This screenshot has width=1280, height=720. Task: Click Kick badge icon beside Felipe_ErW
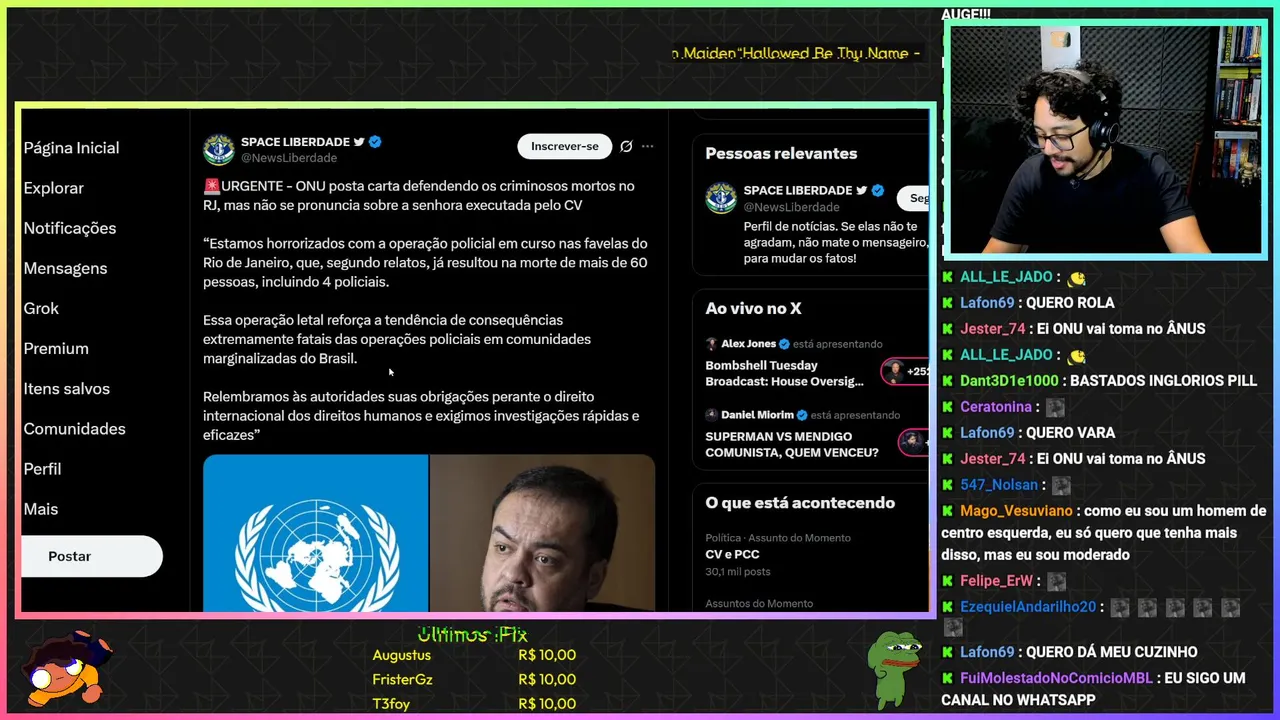pyautogui.click(x=948, y=581)
